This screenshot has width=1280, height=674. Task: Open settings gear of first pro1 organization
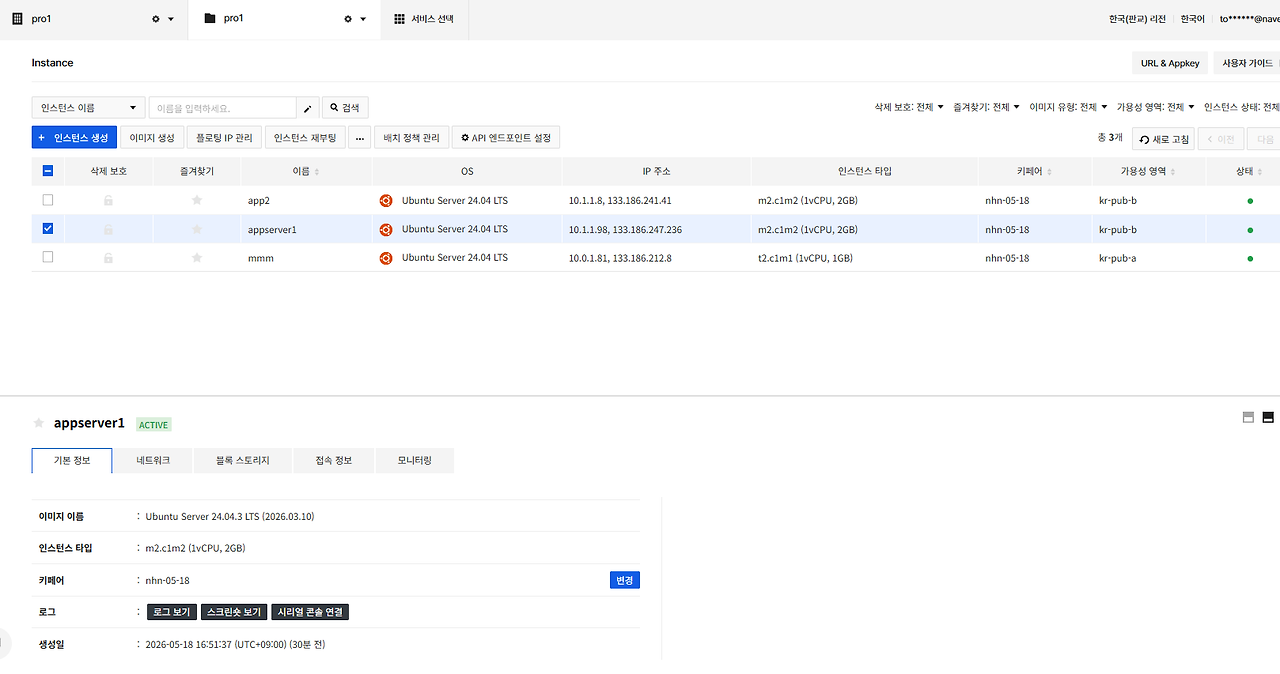(155, 19)
